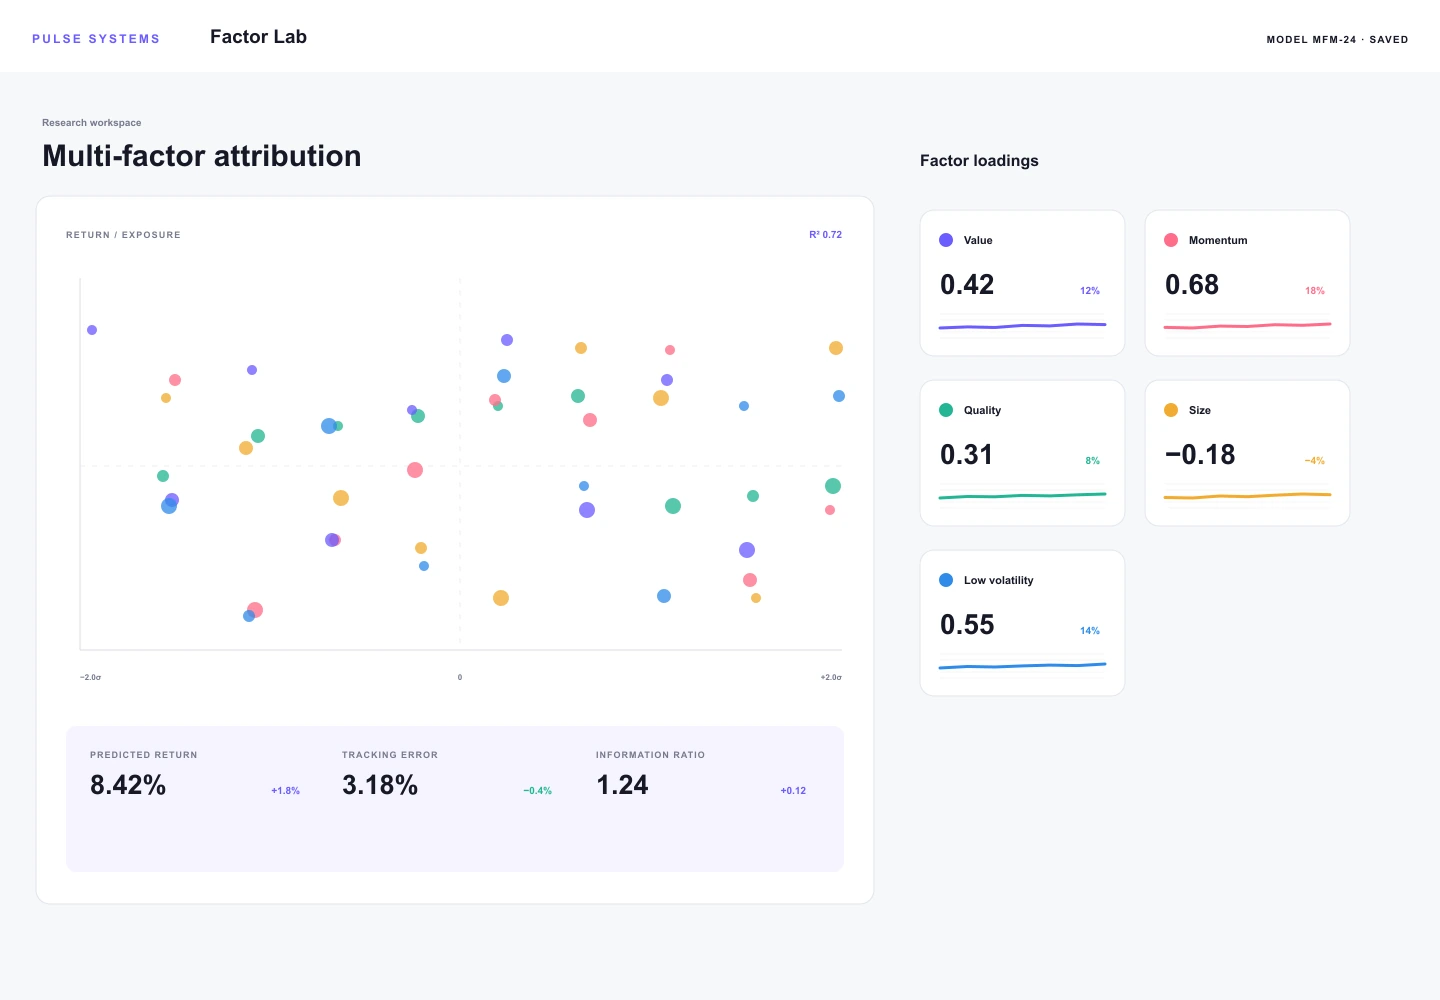Viewport: 1440px width, 1000px height.
Task: Click the Low volatility card label
Action: pyautogui.click(x=999, y=580)
